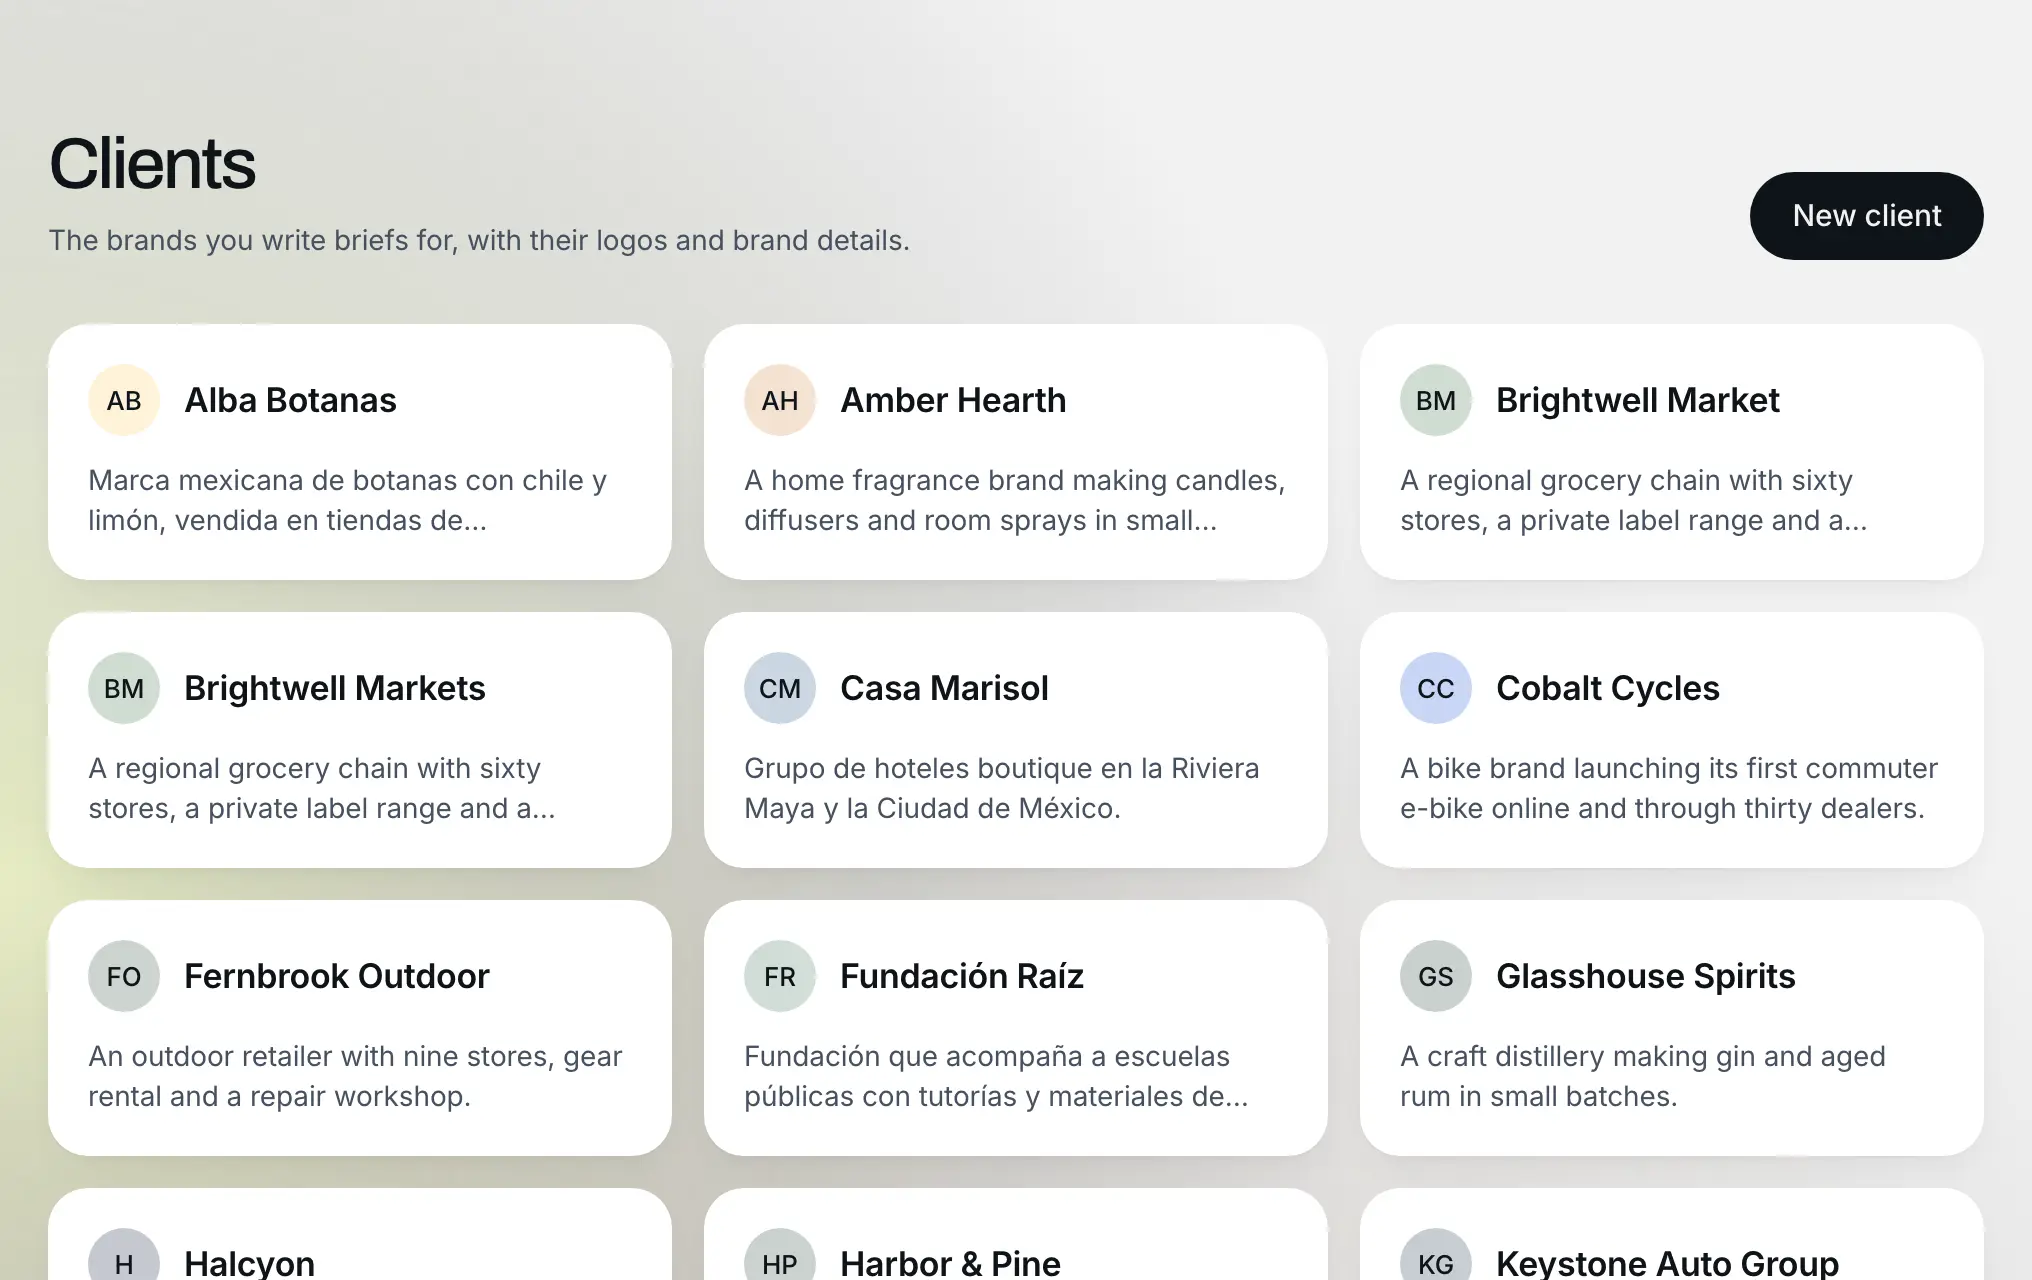The image size is (2032, 1280).
Task: Open the Harbor & Pine client name
Action: pos(950,1263)
